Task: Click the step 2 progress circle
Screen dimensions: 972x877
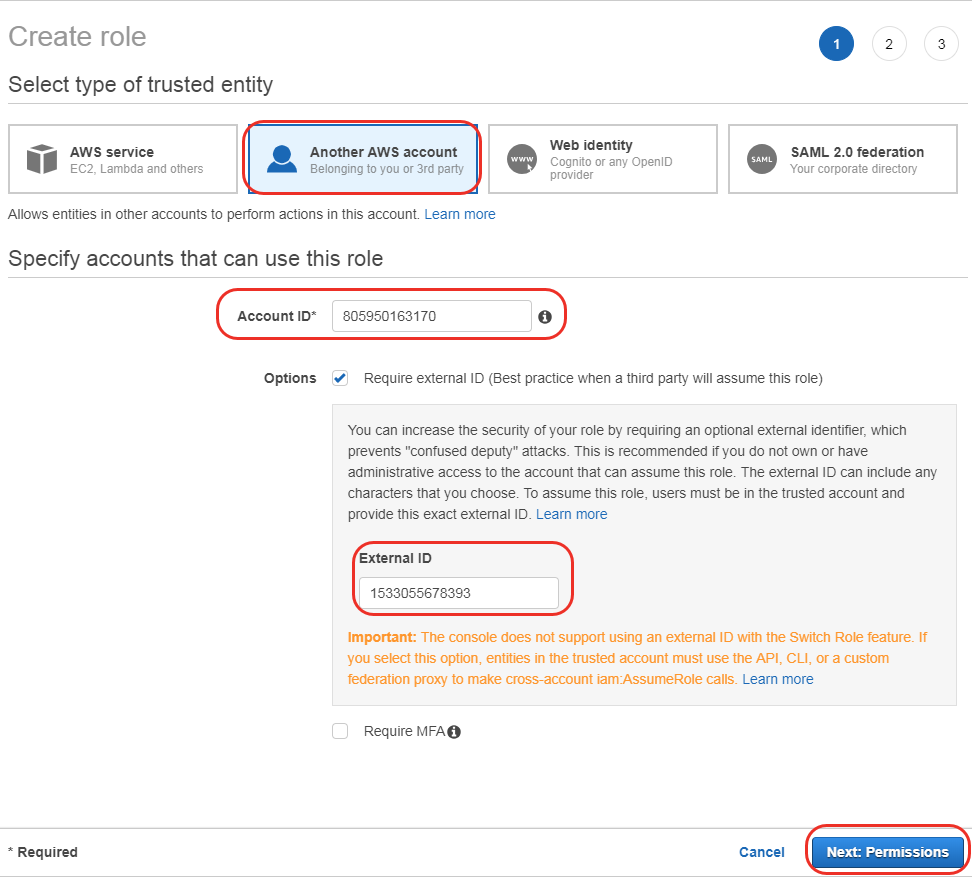Action: pyautogui.click(x=889, y=43)
